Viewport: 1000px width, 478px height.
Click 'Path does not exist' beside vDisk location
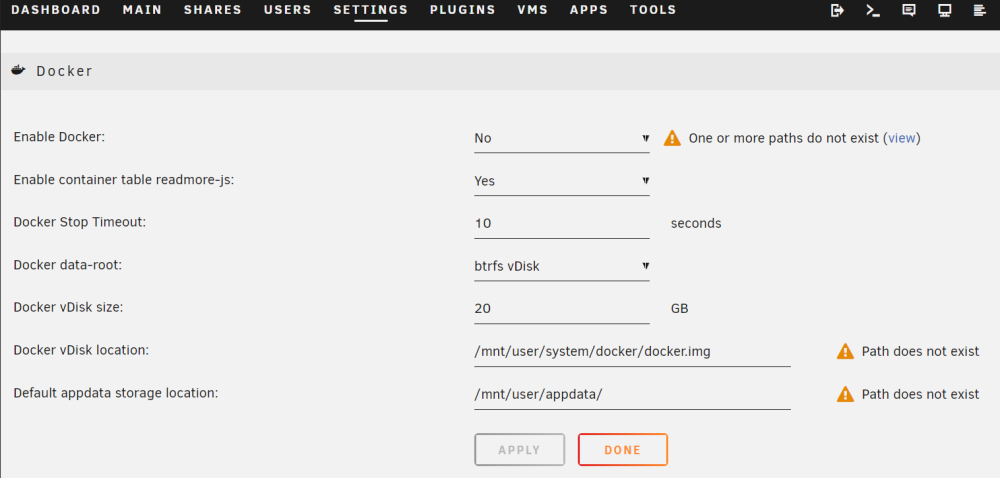coord(920,352)
